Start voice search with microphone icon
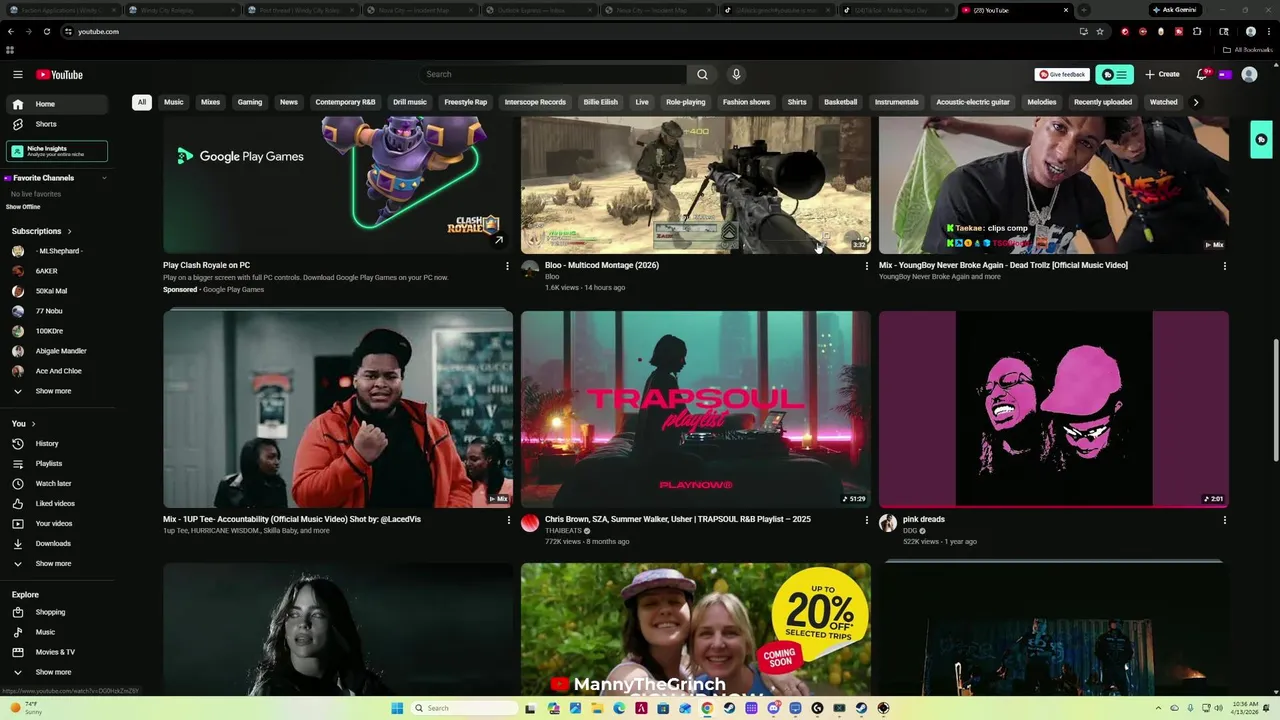The width and height of the screenshot is (1280, 720). (736, 74)
